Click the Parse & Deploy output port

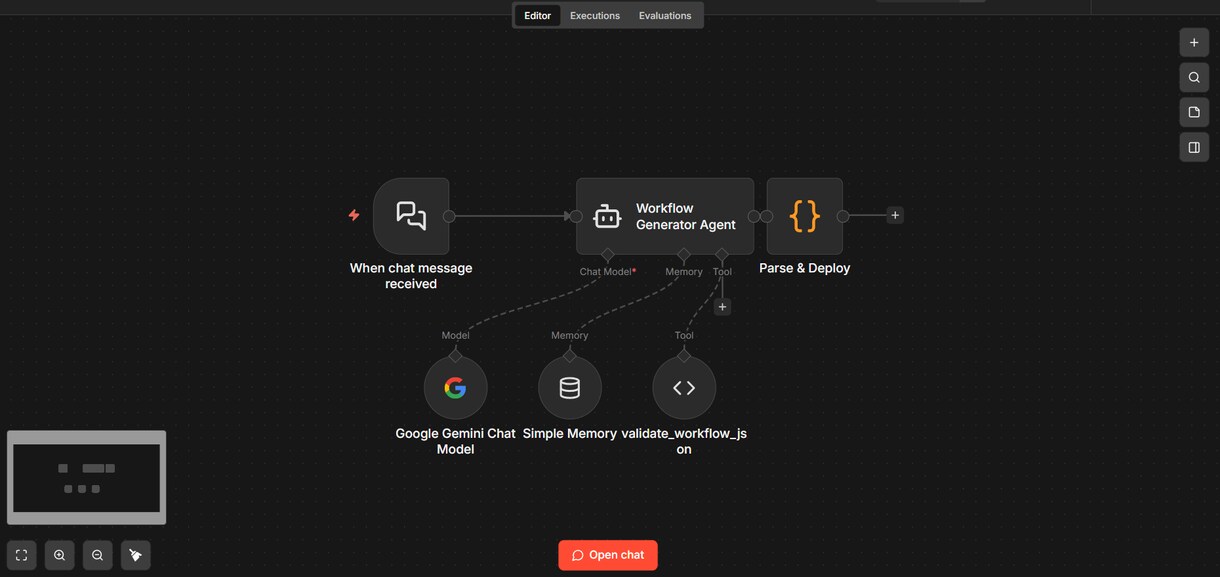click(843, 216)
